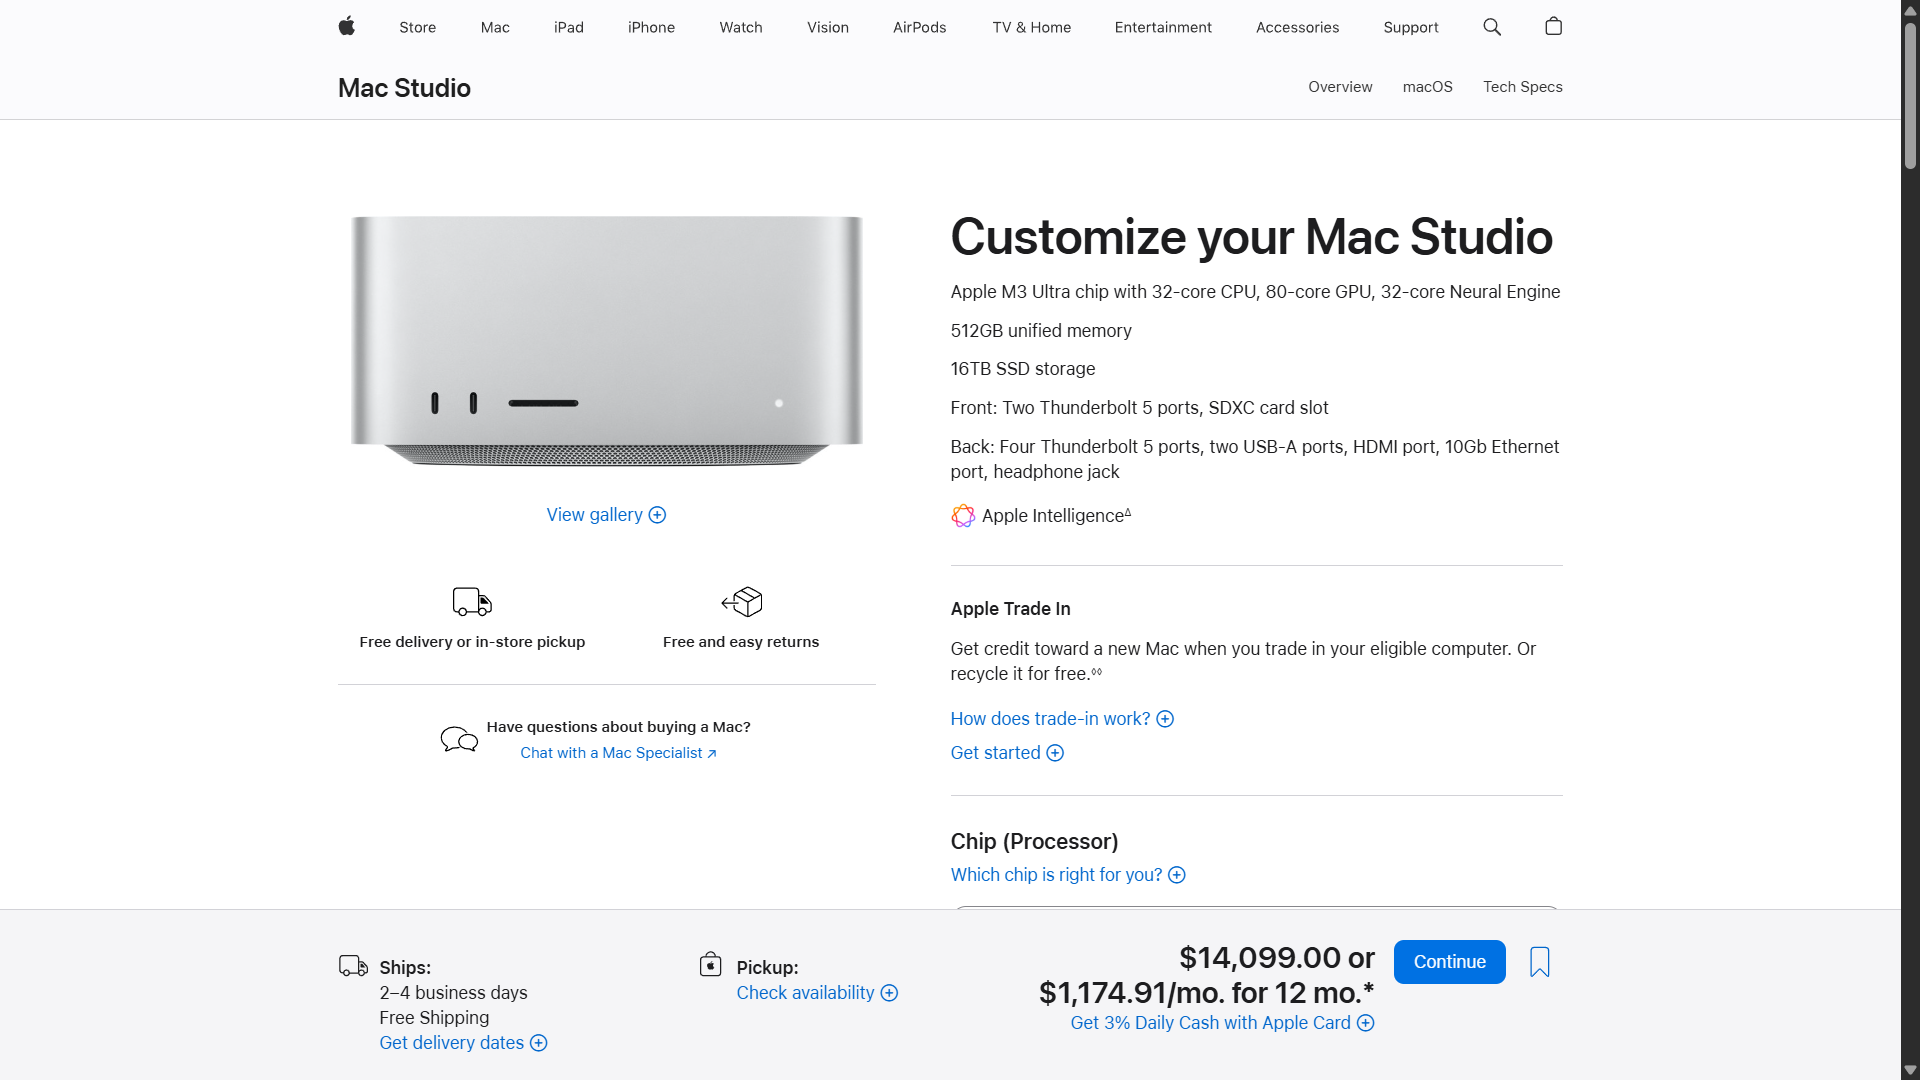The width and height of the screenshot is (1920, 1080).
Task: Switch to Tech Specs tab
Action: pyautogui.click(x=1522, y=87)
